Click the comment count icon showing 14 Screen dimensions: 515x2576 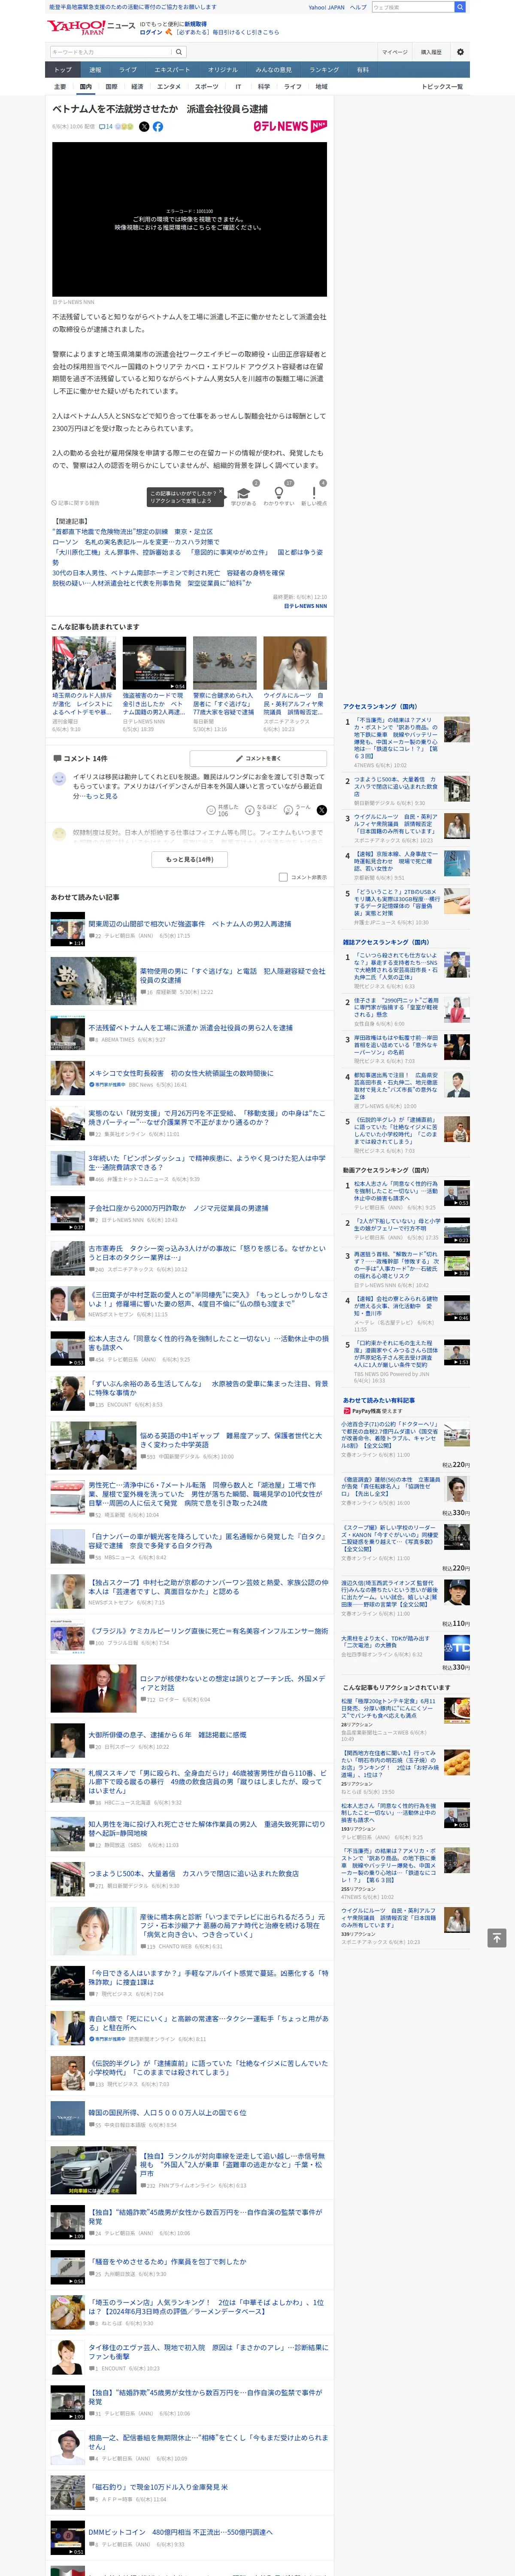pyautogui.click(x=106, y=127)
